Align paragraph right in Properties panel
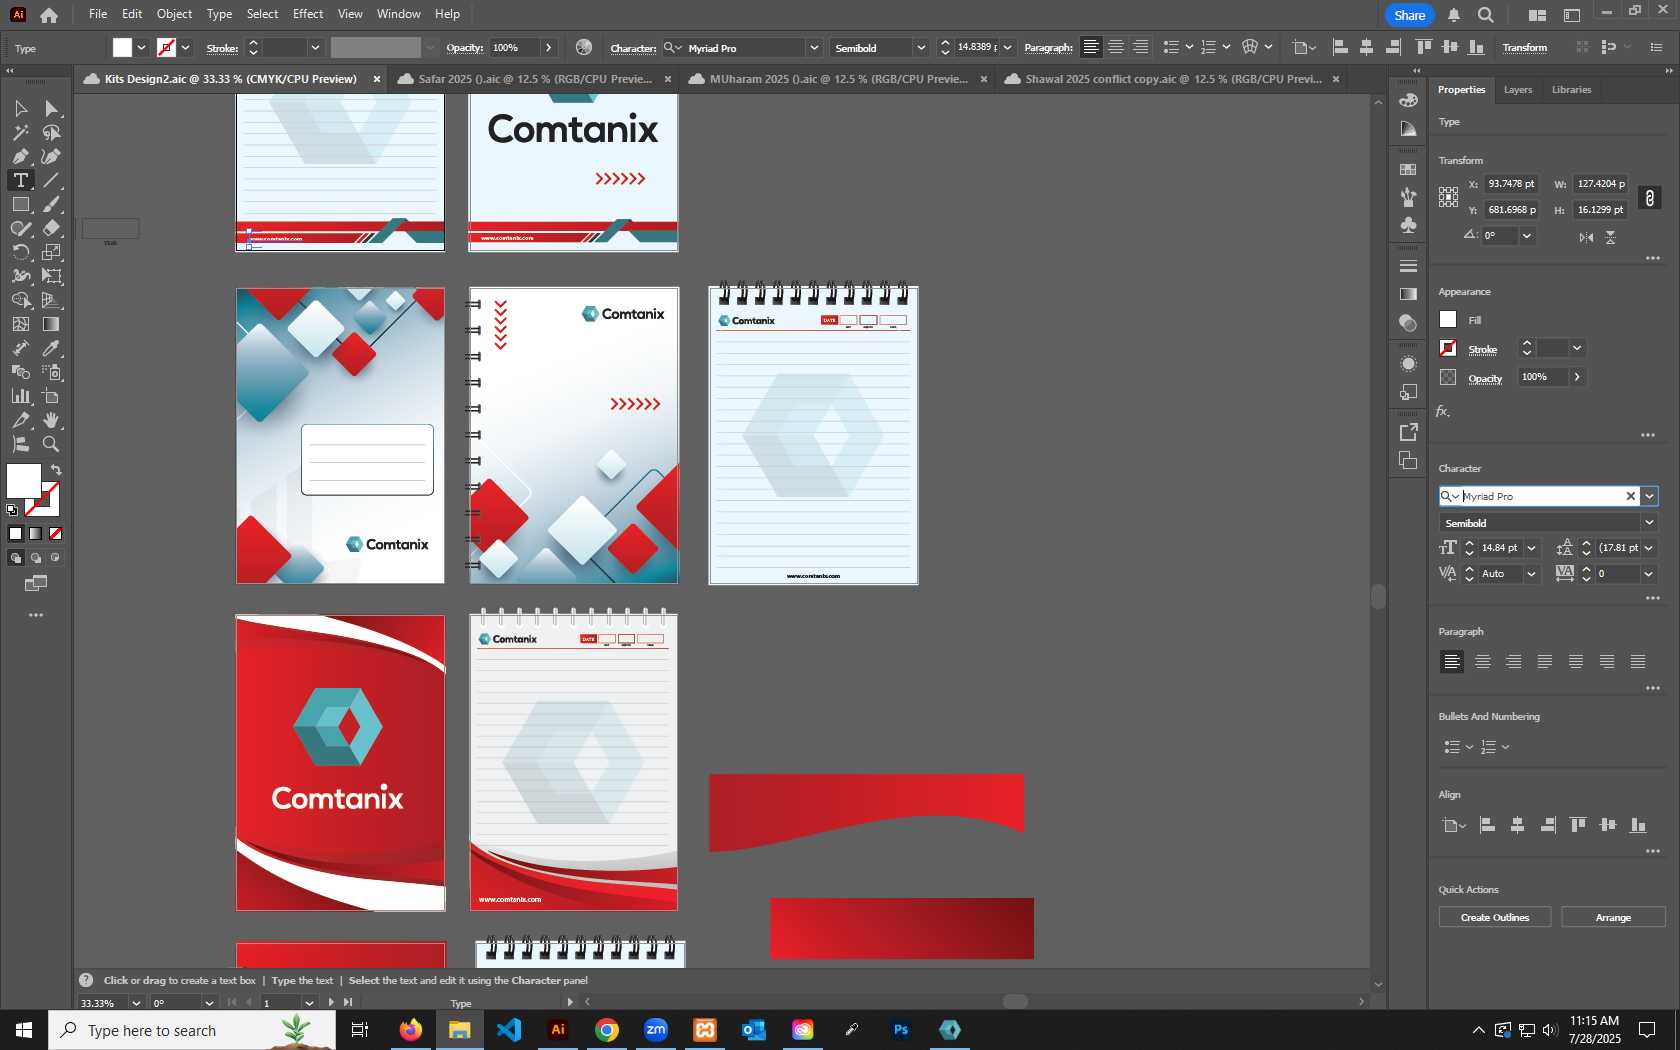 coord(1514,662)
